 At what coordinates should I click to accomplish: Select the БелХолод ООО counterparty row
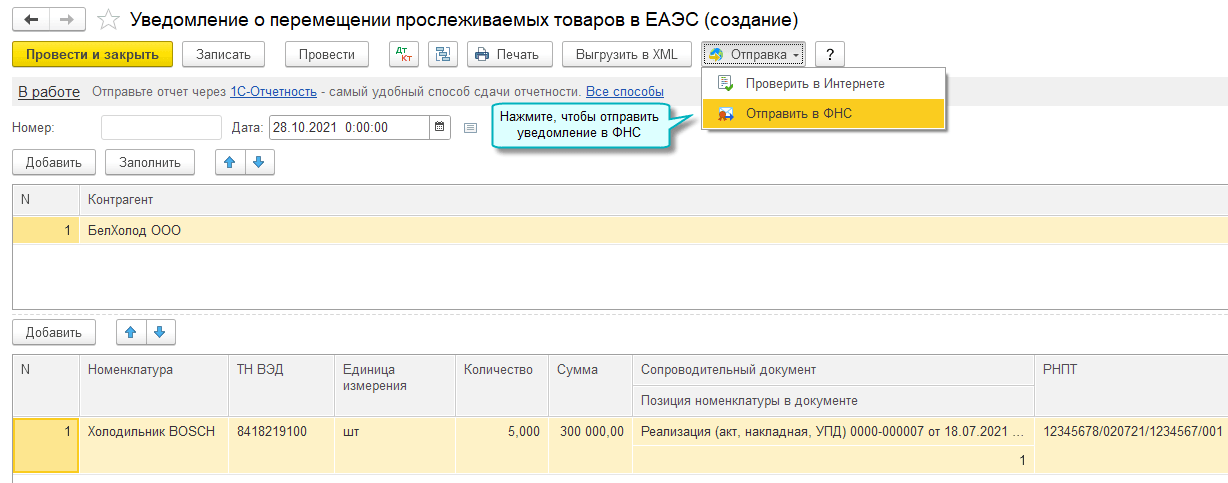tap(136, 231)
